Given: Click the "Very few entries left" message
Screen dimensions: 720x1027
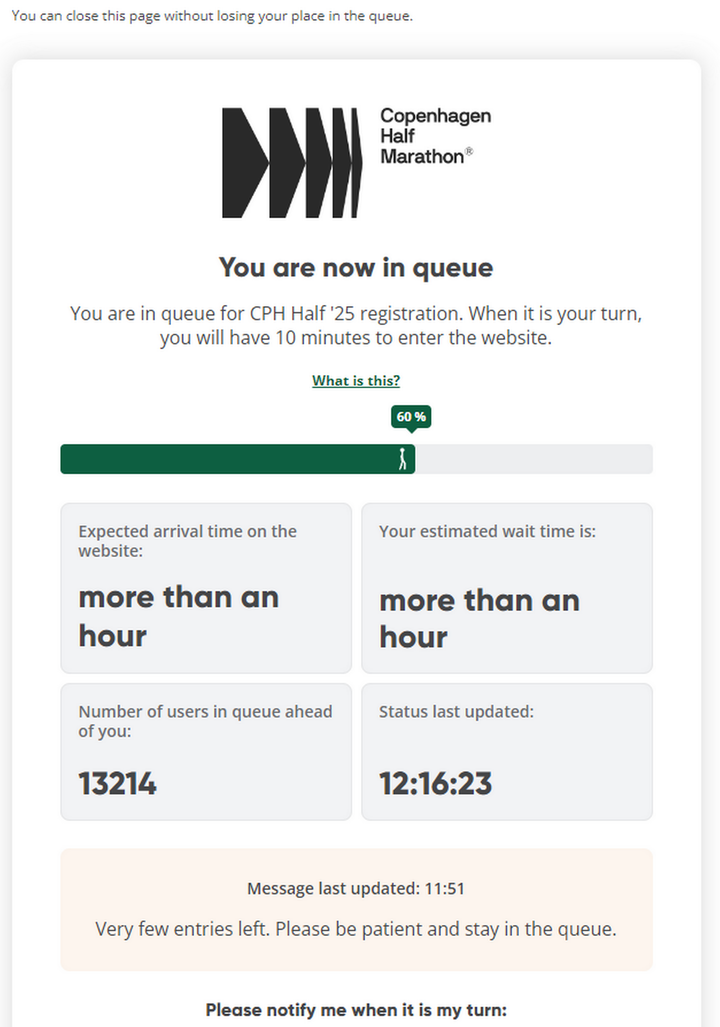Looking at the screenshot, I should [356, 929].
